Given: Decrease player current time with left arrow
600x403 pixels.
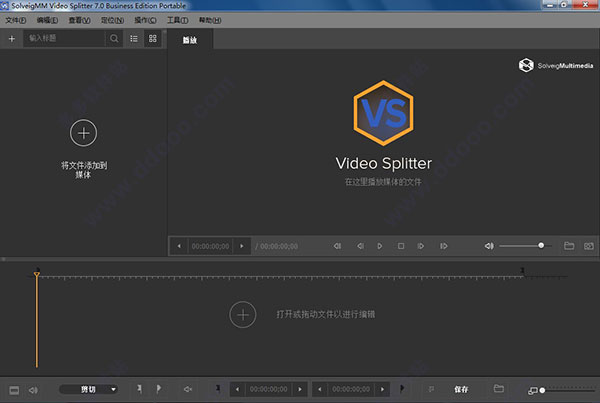Looking at the screenshot, I should coord(179,246).
